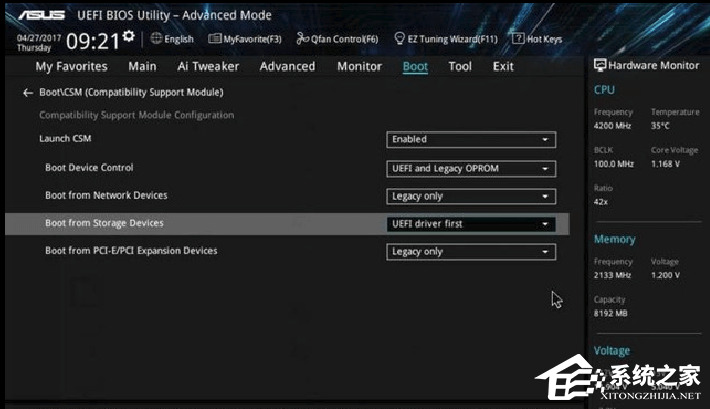
Task: Open Boot from Storage Devices dropdown
Action: 471,224
